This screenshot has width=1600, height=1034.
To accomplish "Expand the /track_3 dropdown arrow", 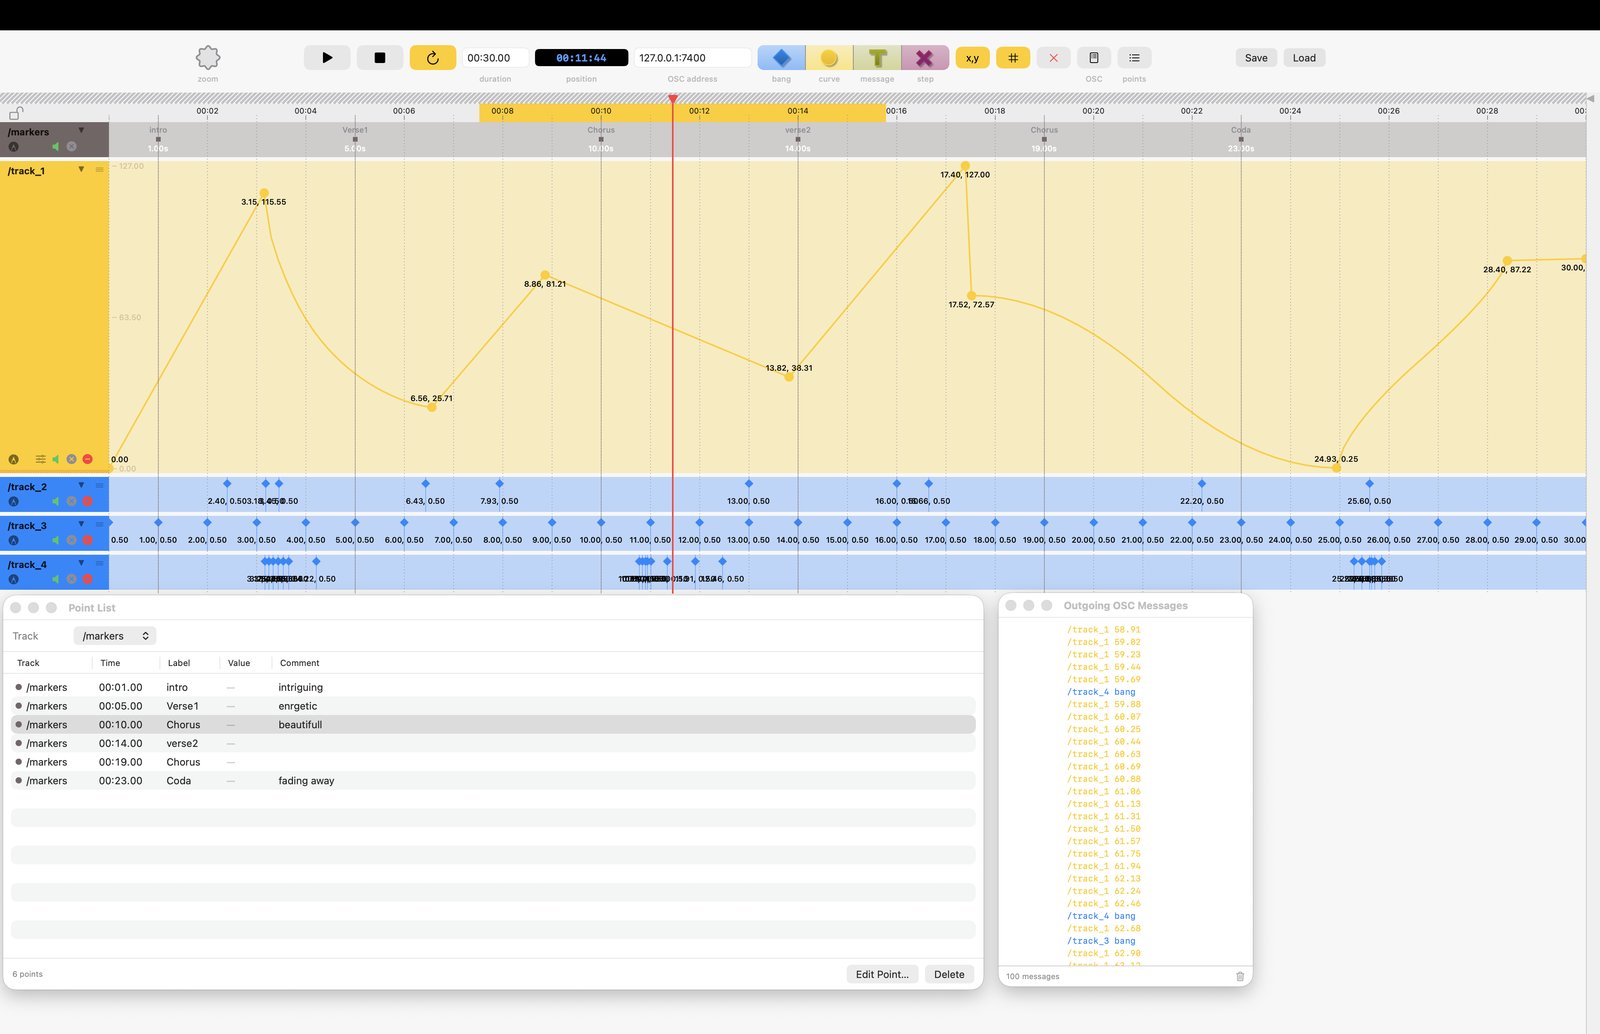I will tap(81, 524).
